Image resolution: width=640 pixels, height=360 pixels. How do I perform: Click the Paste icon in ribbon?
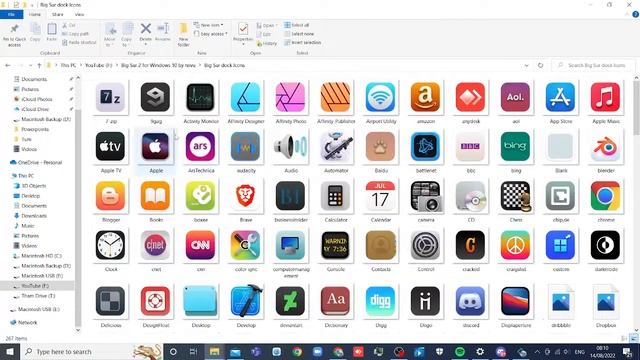[x=51, y=32]
